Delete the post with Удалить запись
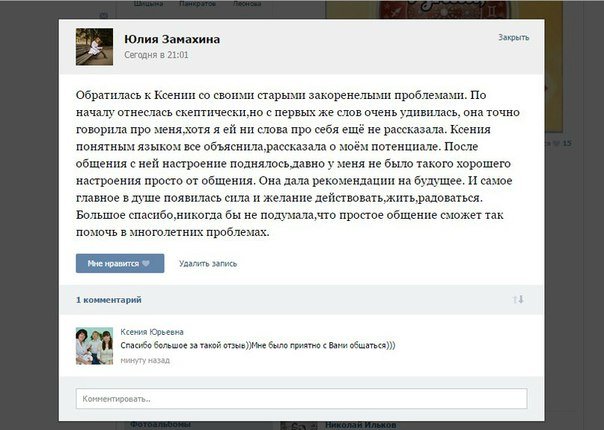 [x=208, y=264]
